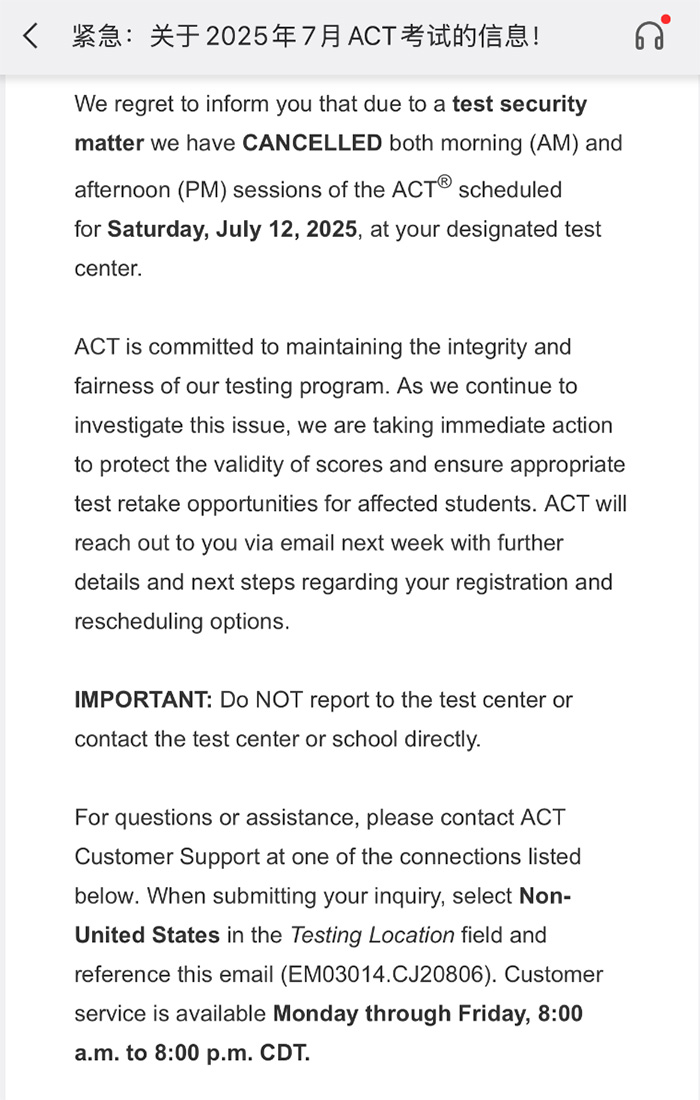
Task: Open customer service via headset icon
Action: click(x=649, y=37)
